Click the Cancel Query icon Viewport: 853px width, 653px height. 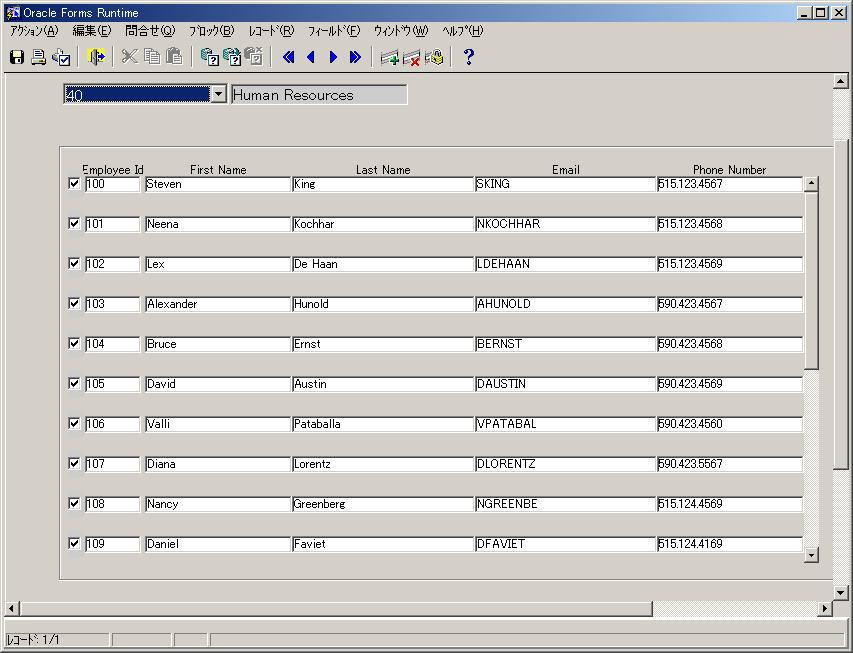tap(254, 57)
